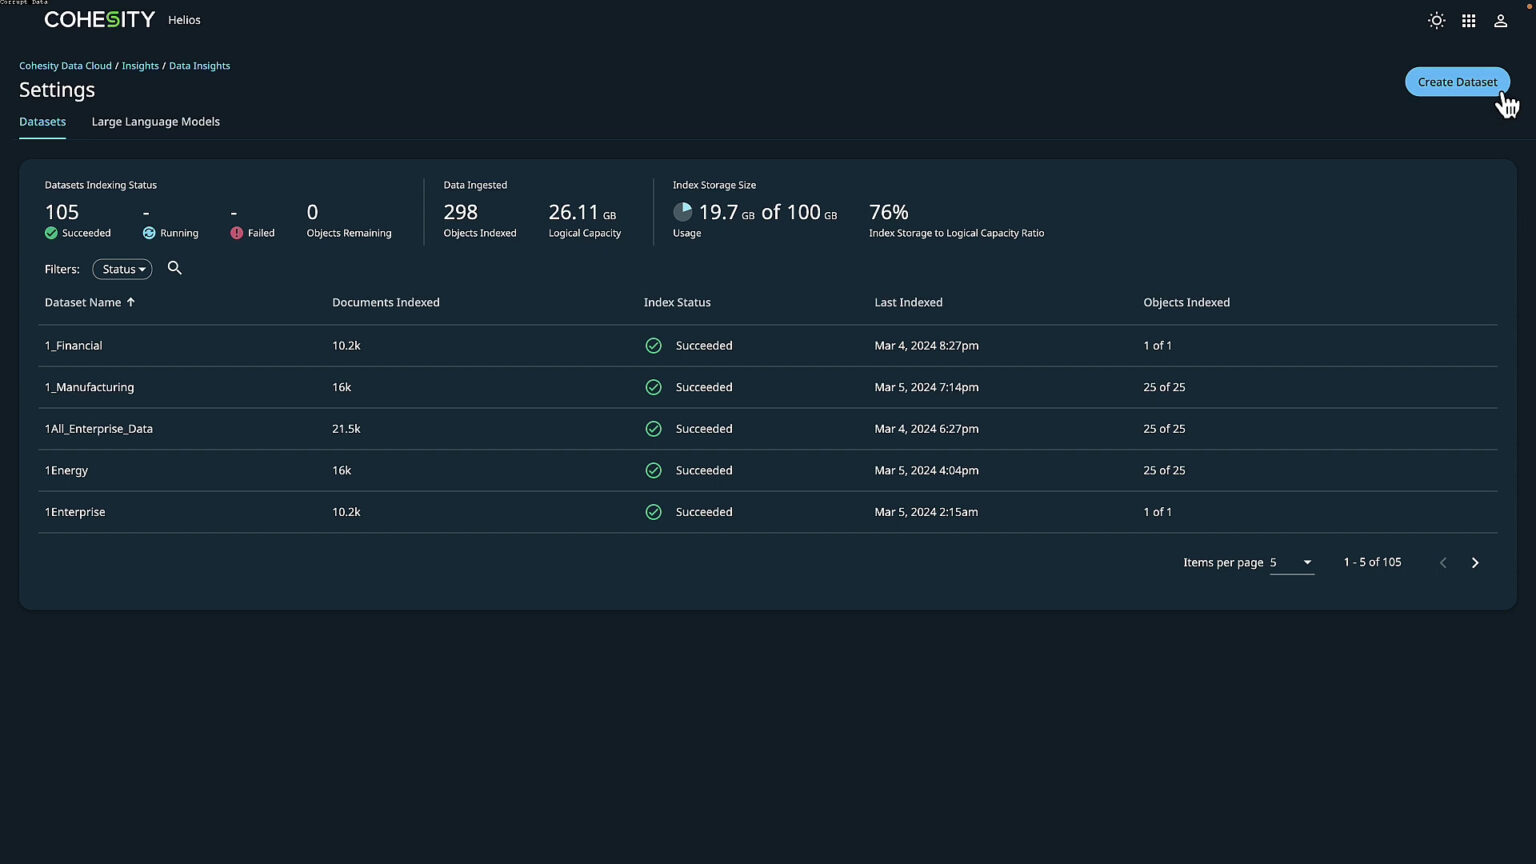Toggle the brightness/theme icon

pos(1436,20)
